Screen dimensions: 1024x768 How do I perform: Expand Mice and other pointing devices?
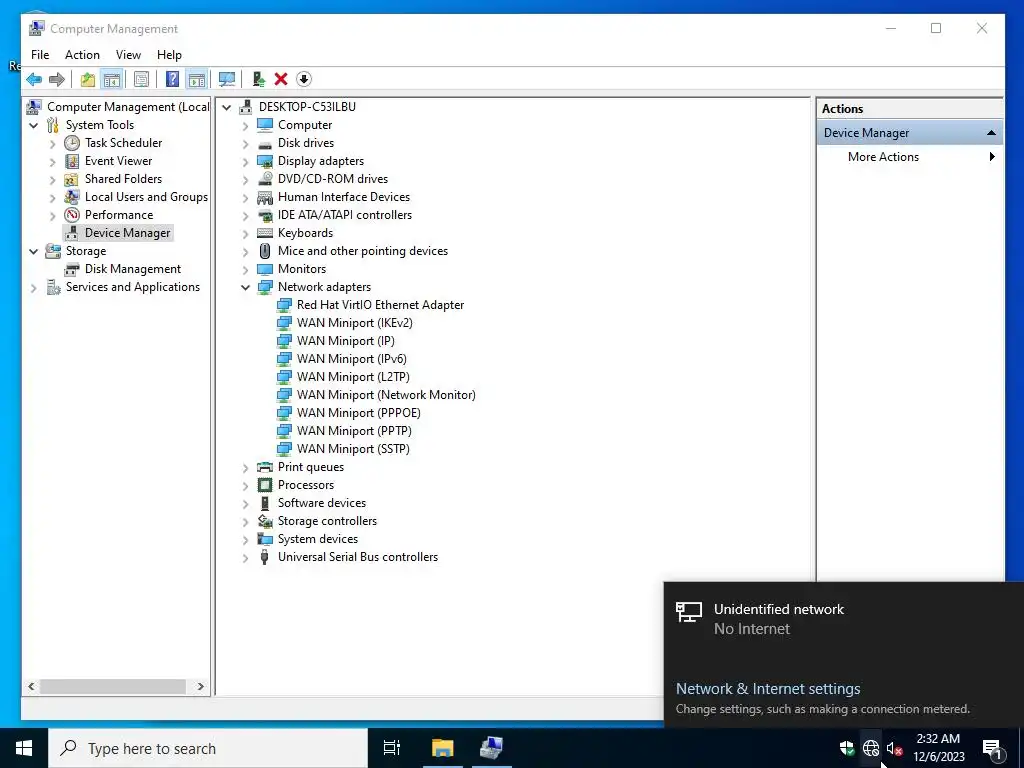[246, 251]
